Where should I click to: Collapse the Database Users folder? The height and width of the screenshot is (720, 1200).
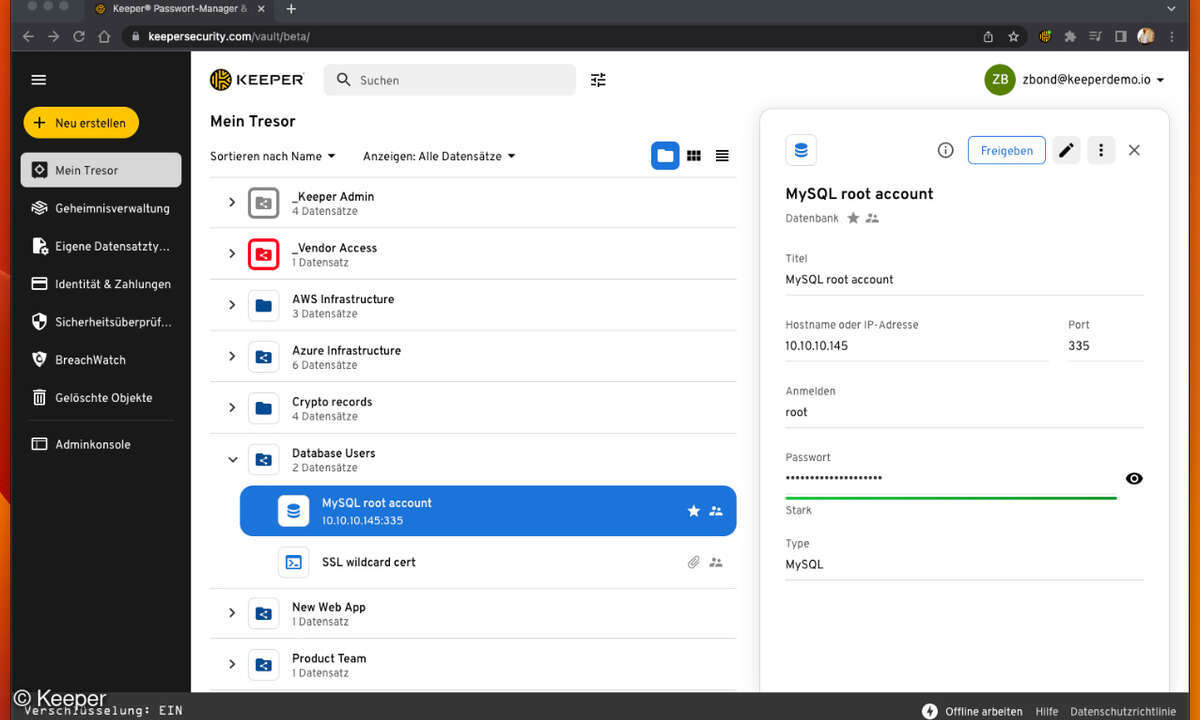[x=232, y=460]
